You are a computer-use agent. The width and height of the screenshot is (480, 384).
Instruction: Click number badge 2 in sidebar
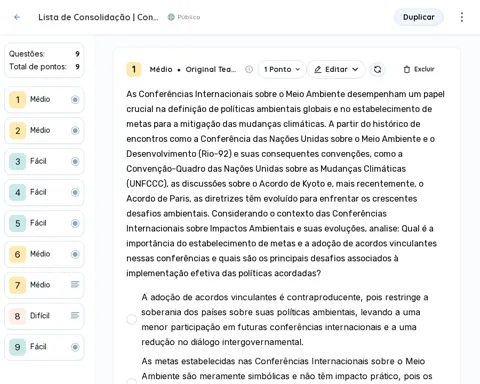click(x=18, y=130)
